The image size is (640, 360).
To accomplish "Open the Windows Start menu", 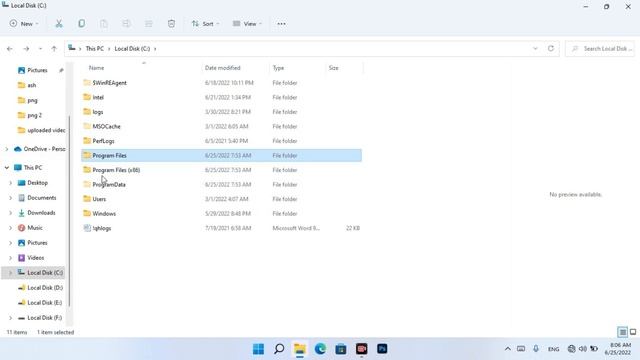I will (x=258, y=349).
